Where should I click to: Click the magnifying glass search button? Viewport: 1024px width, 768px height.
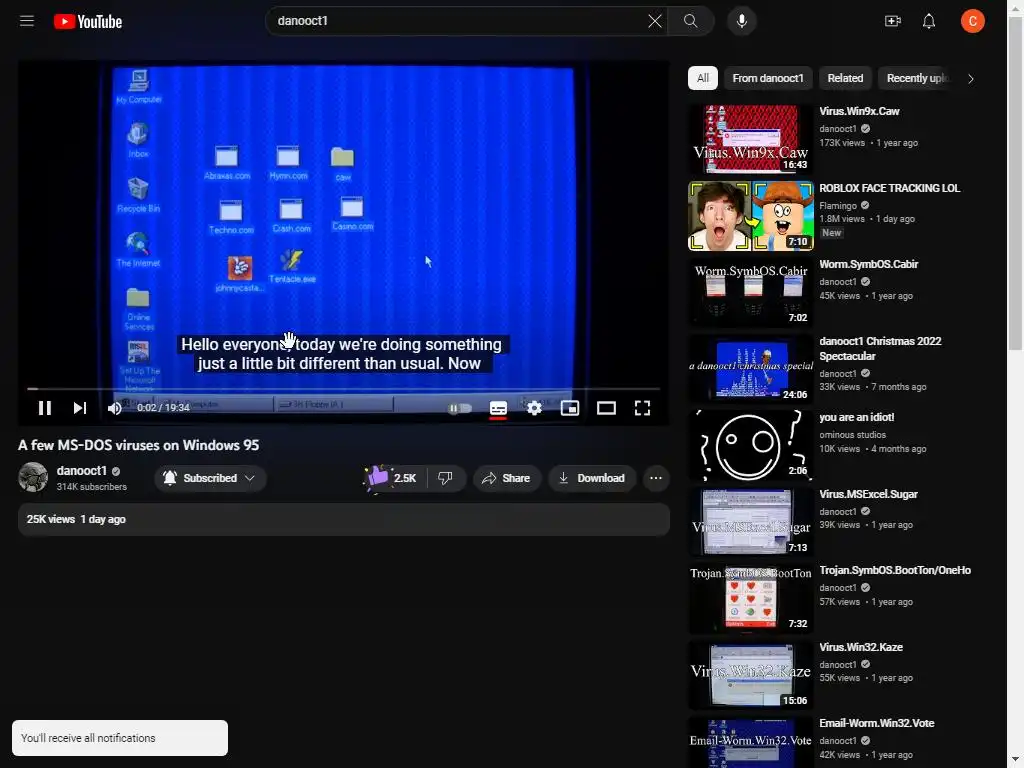pyautogui.click(x=690, y=21)
